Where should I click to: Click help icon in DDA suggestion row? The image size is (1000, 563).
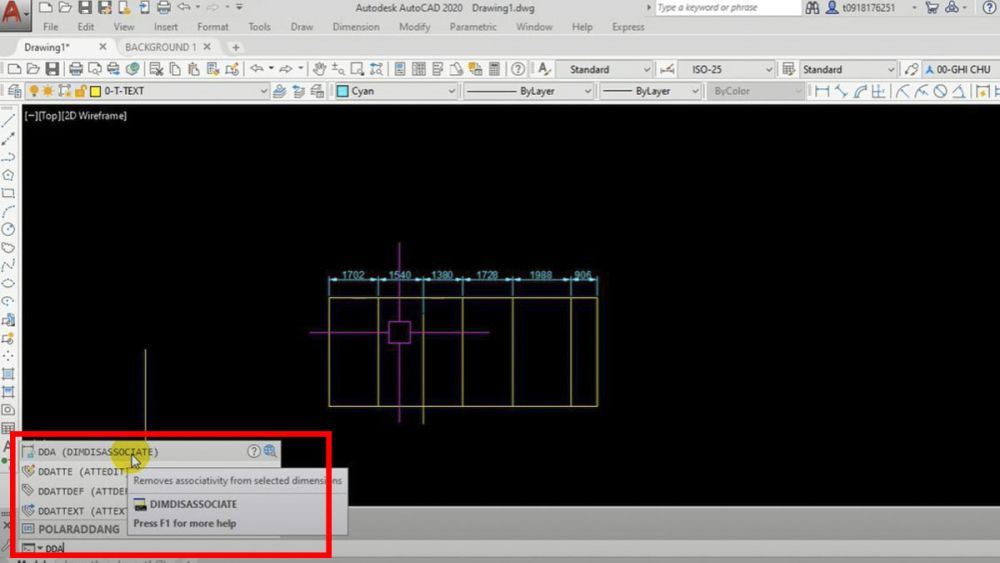coord(253,451)
